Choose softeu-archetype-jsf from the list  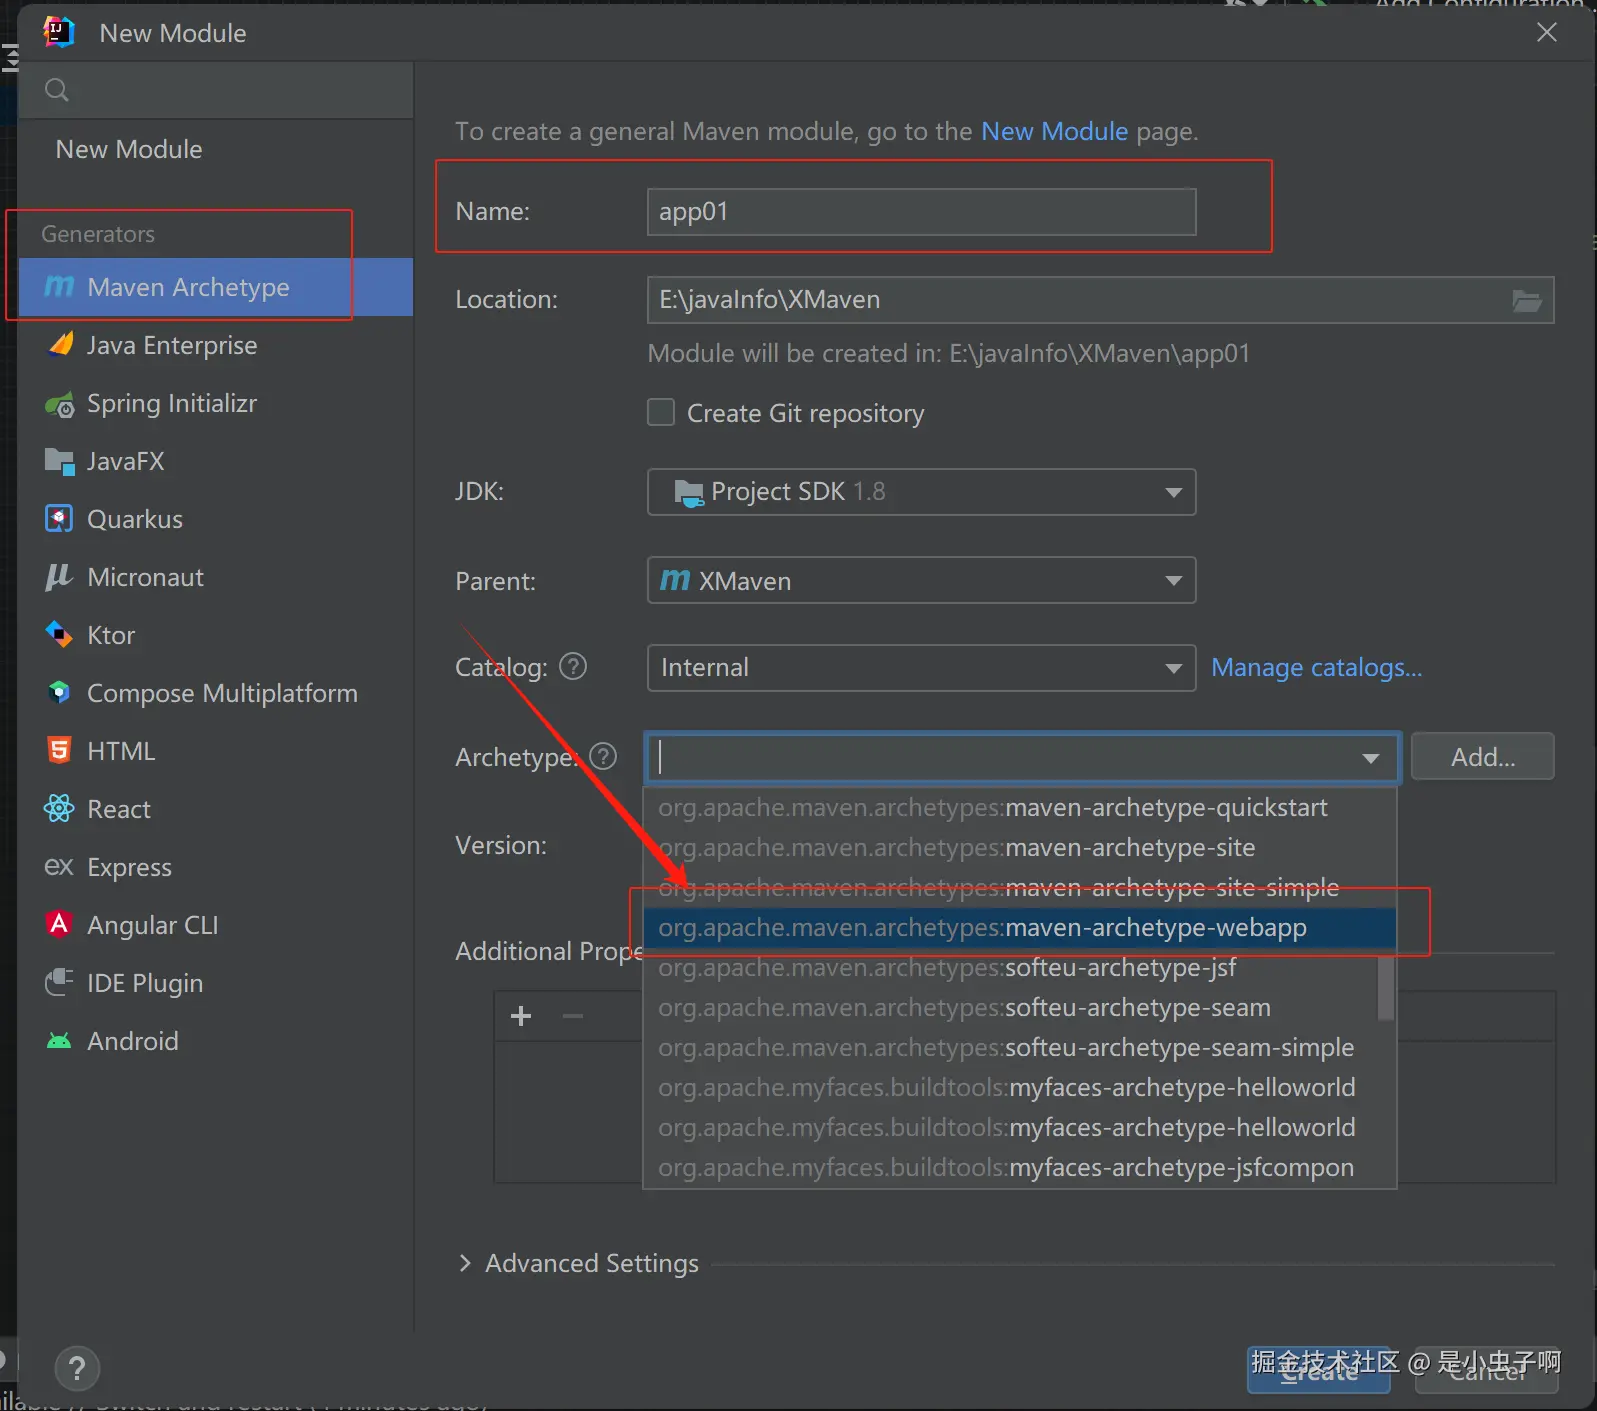pyautogui.click(x=1010, y=967)
